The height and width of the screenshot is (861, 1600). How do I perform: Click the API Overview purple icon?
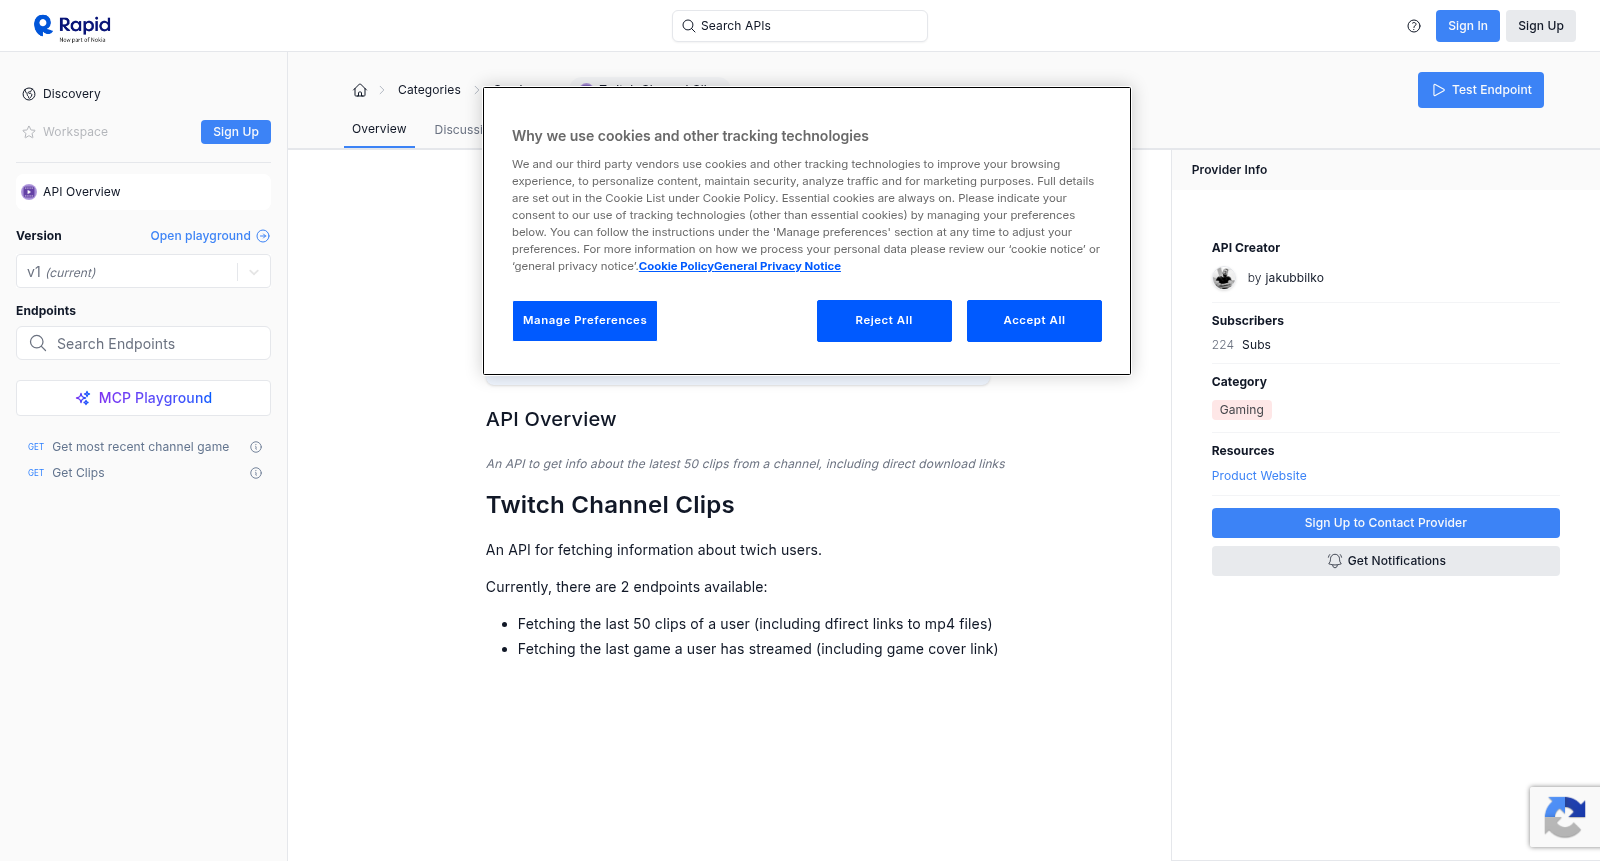point(29,192)
